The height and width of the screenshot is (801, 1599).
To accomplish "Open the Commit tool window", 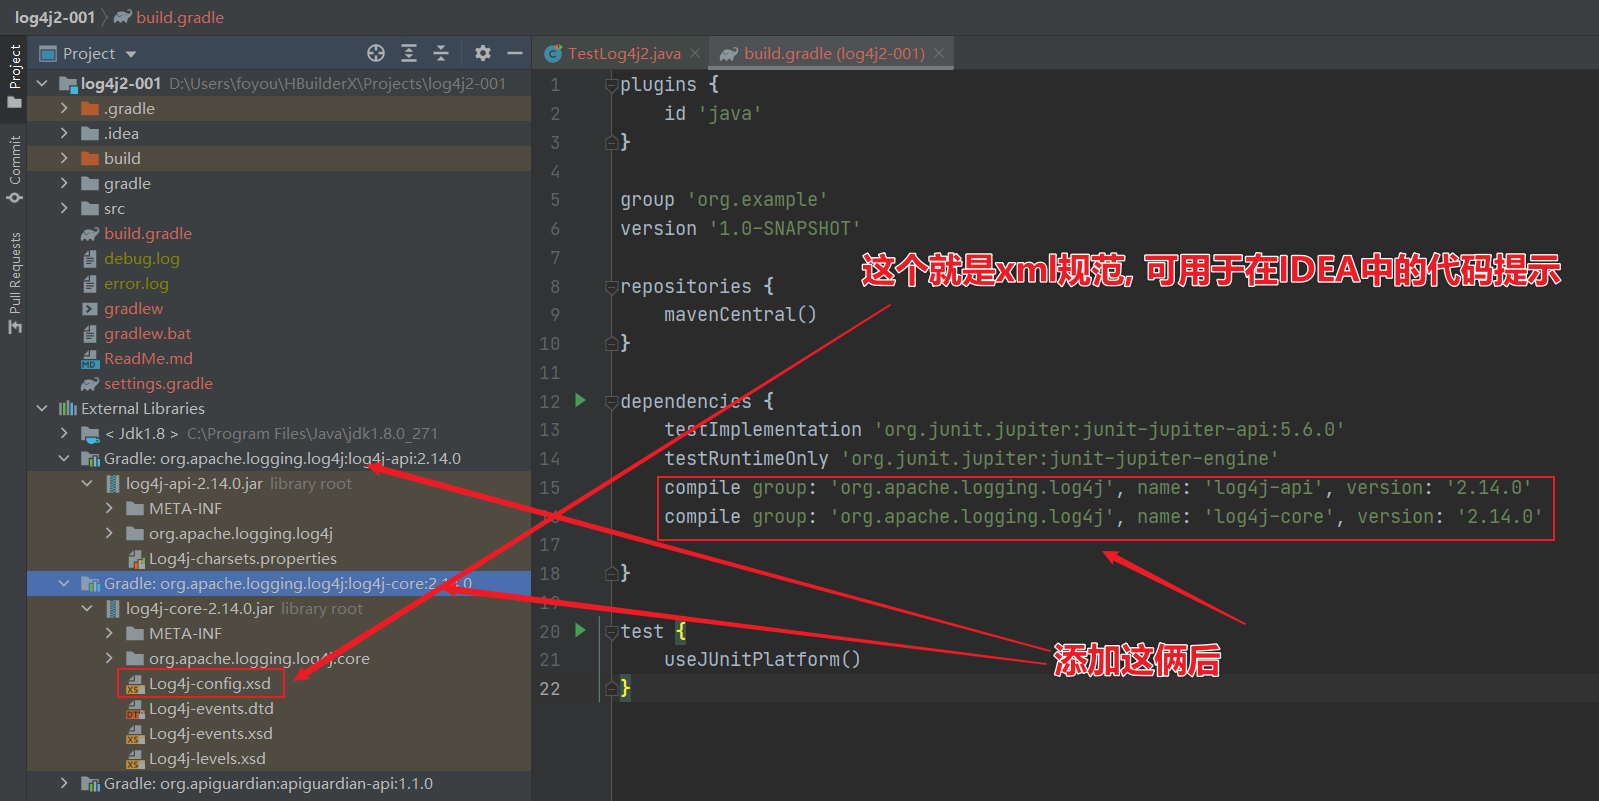I will click(15, 168).
